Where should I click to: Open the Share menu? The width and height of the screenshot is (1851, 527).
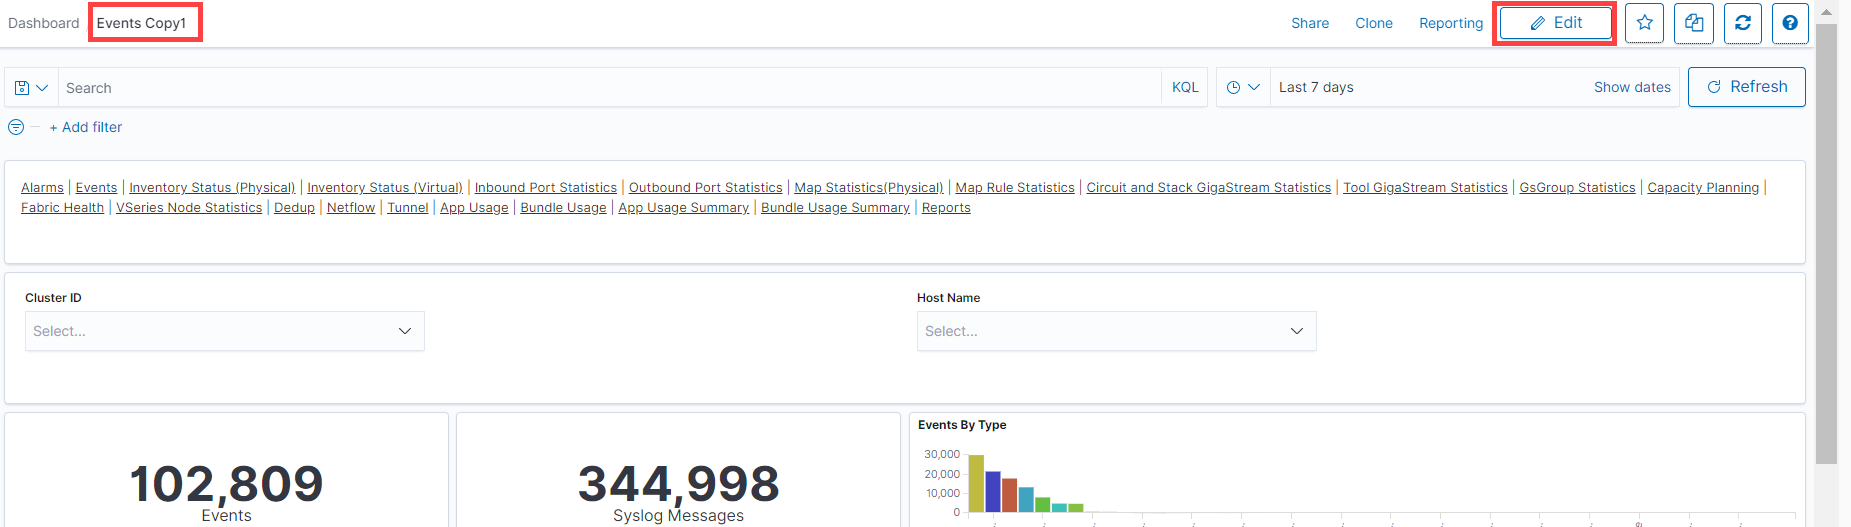1310,23
